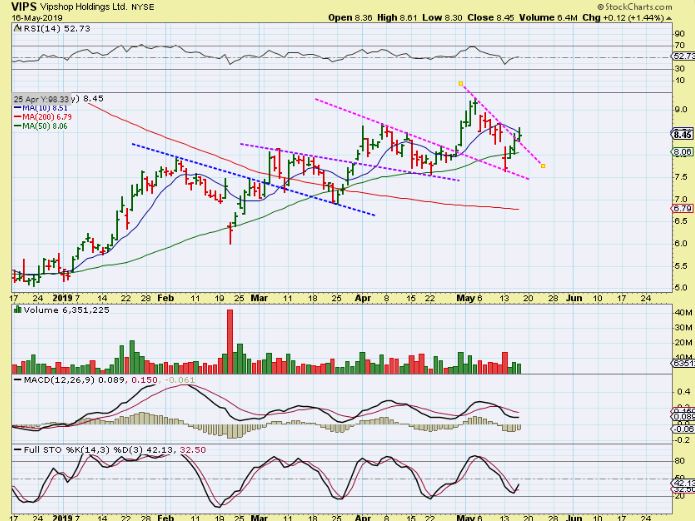695x521 pixels.
Task: Click the 70 RSI axis label
Action: click(x=679, y=45)
